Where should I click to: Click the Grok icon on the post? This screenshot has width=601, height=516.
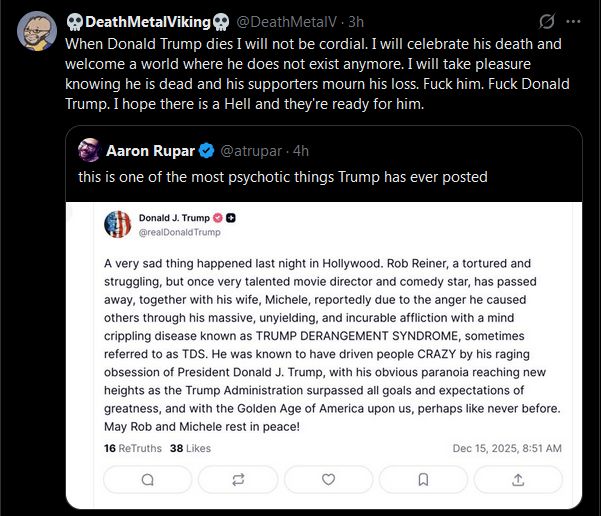pyautogui.click(x=546, y=21)
